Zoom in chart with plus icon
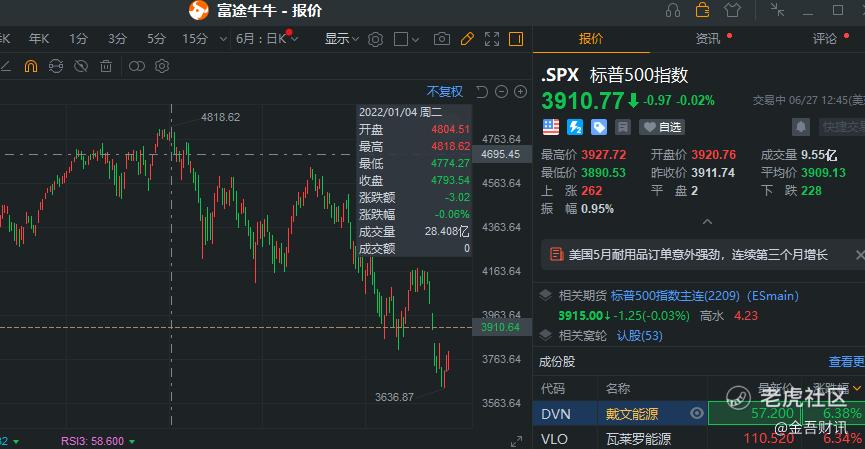 [x=520, y=92]
